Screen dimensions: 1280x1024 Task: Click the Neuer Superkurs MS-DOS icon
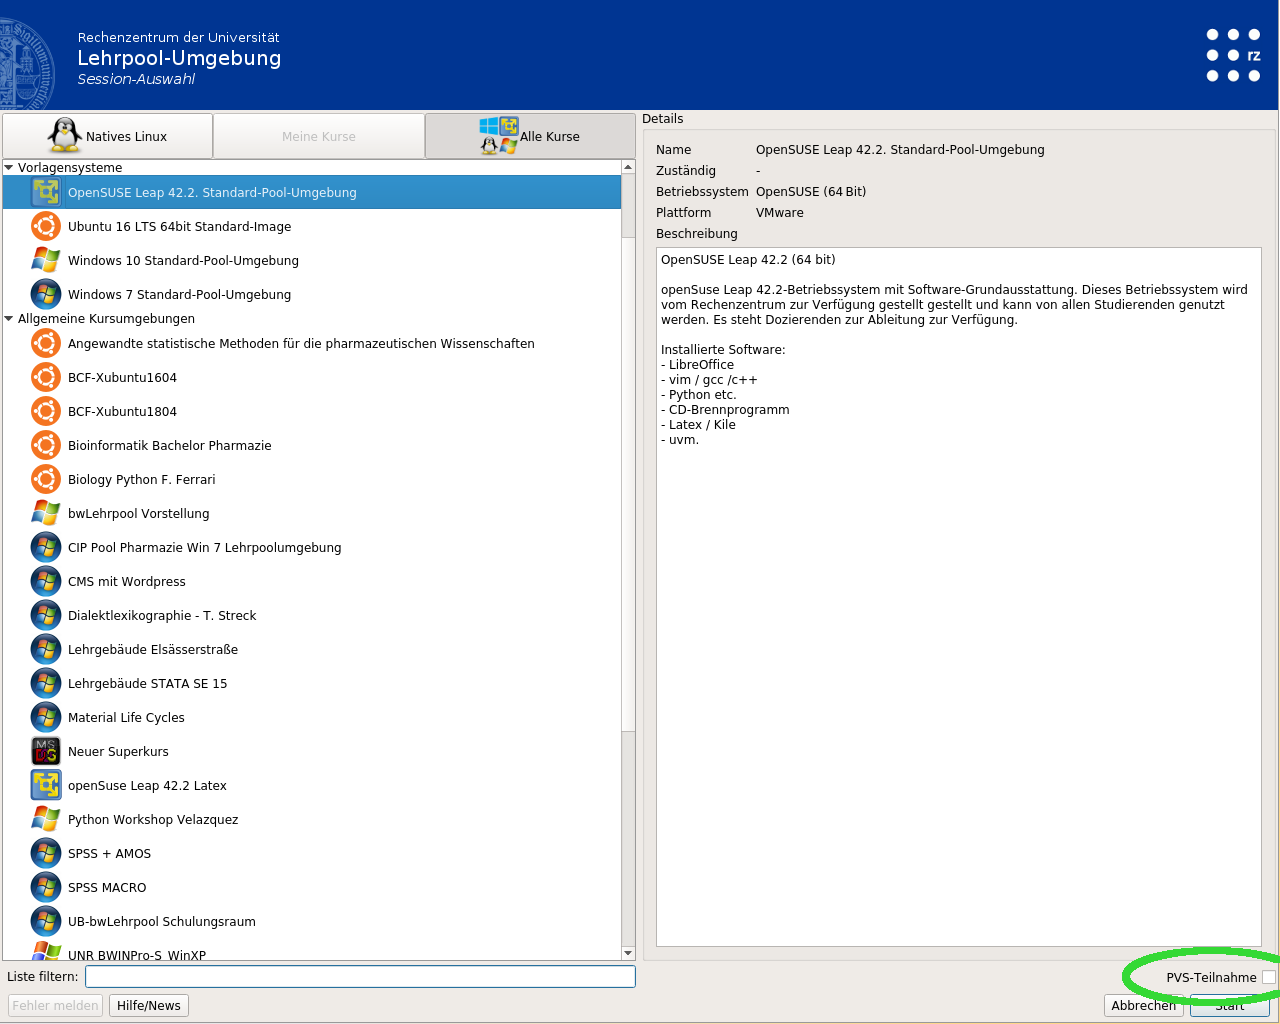(46, 752)
